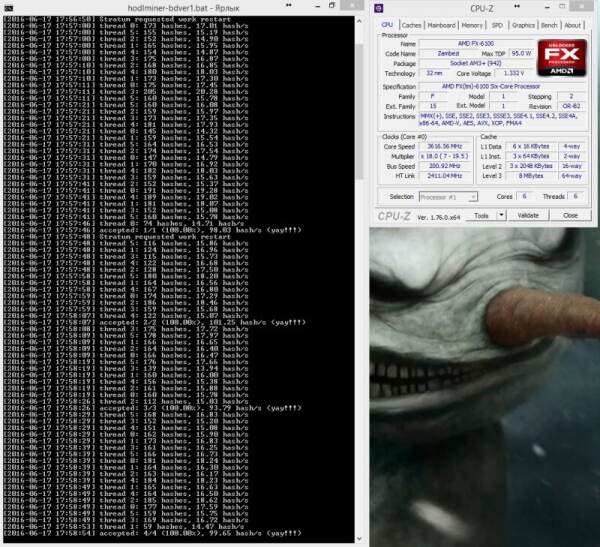Select the Memory tab

(473, 25)
